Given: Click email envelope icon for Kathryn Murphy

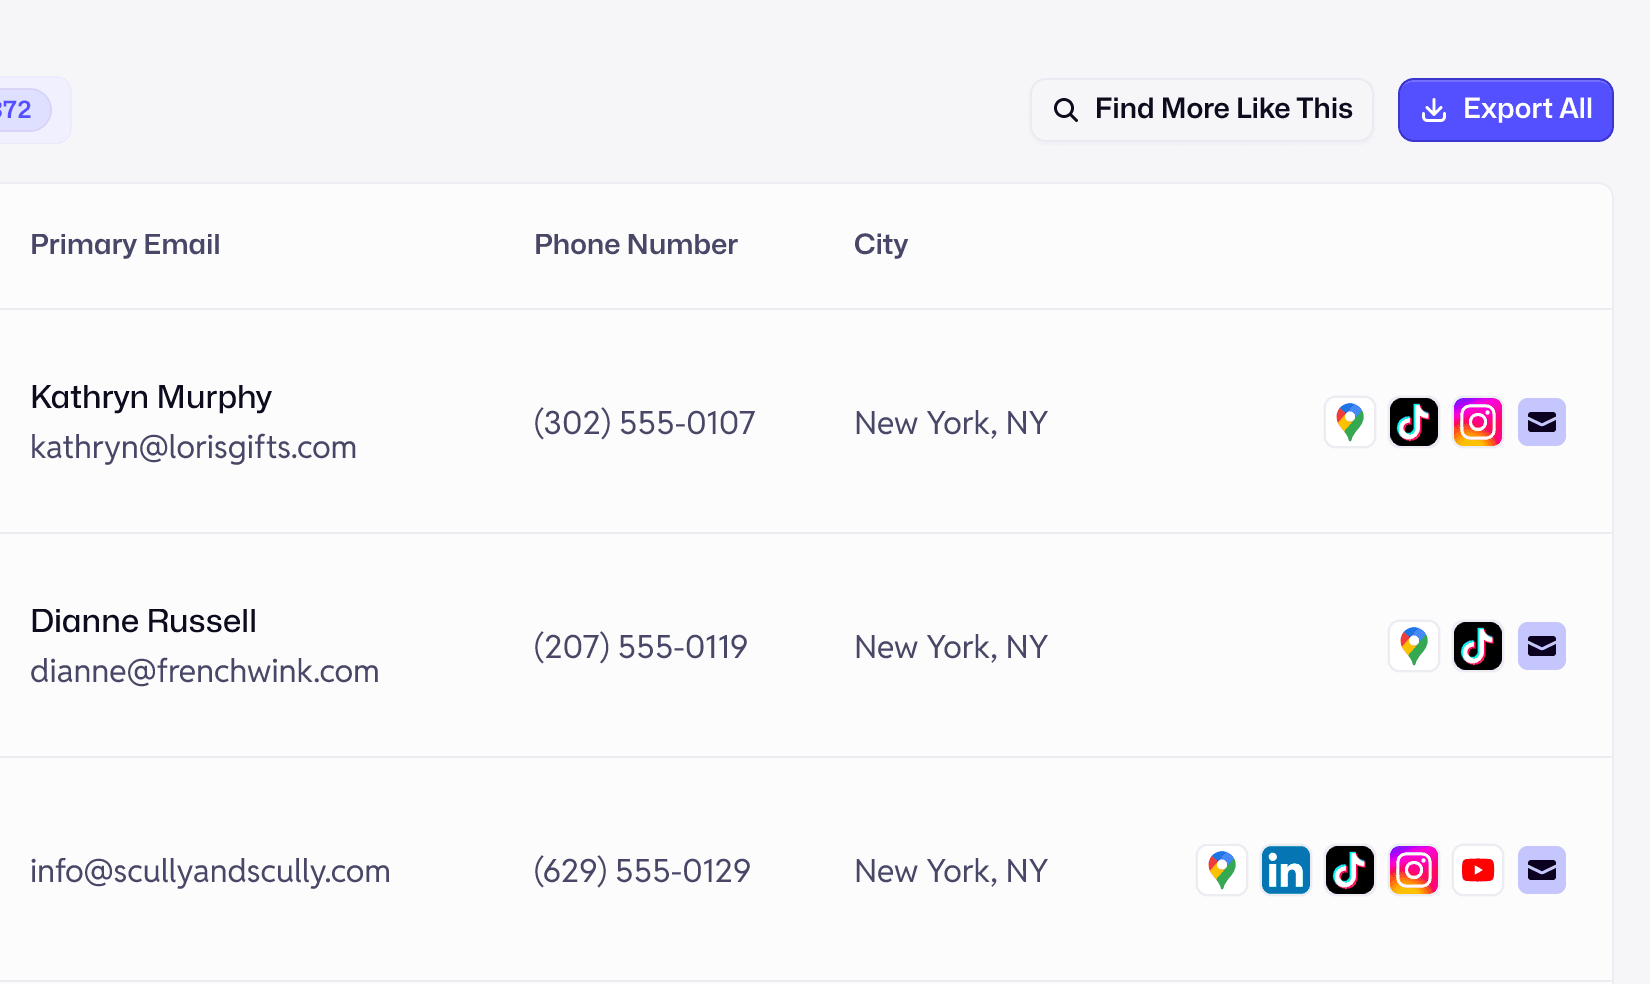Looking at the screenshot, I should tap(1542, 422).
